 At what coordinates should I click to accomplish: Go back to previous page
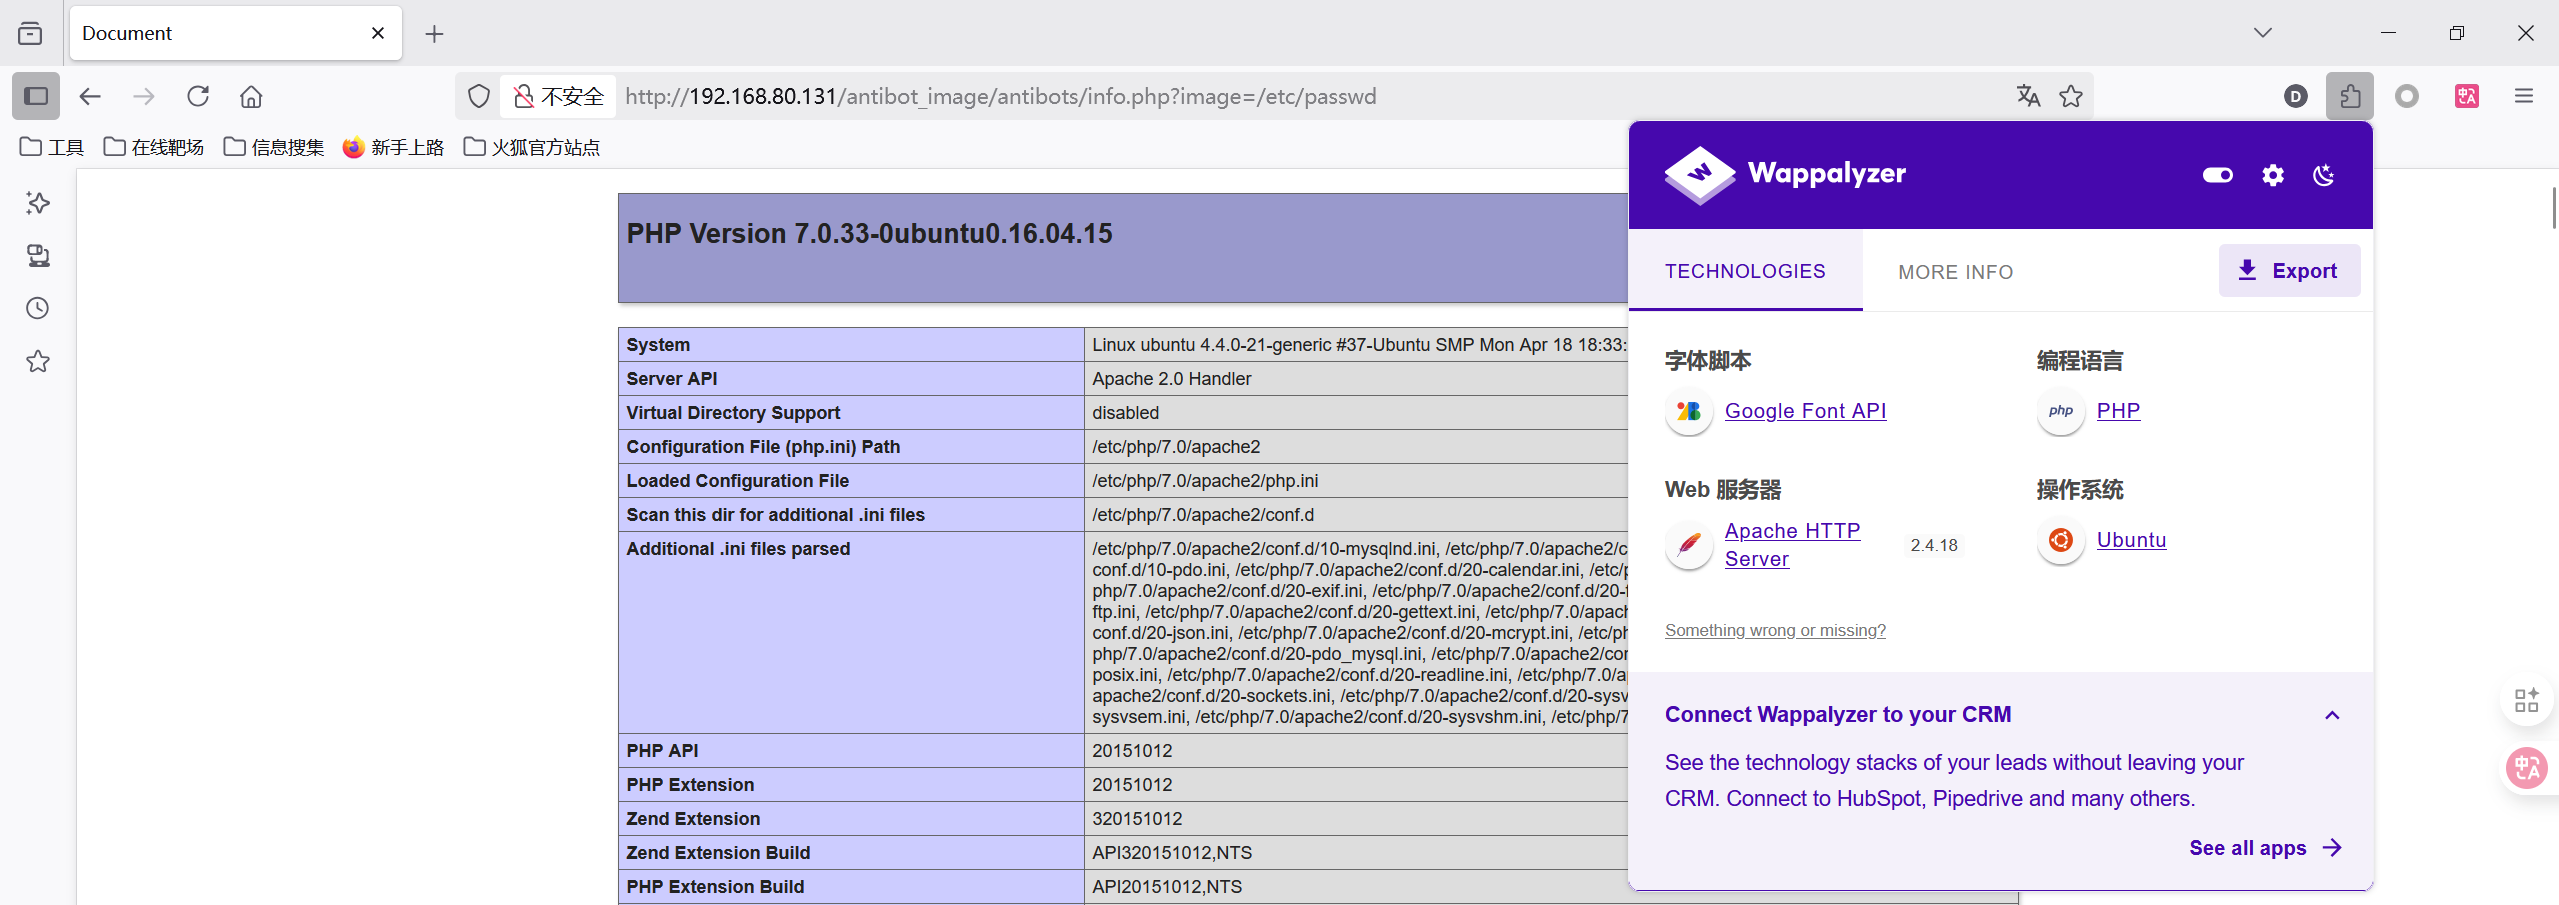[90, 96]
